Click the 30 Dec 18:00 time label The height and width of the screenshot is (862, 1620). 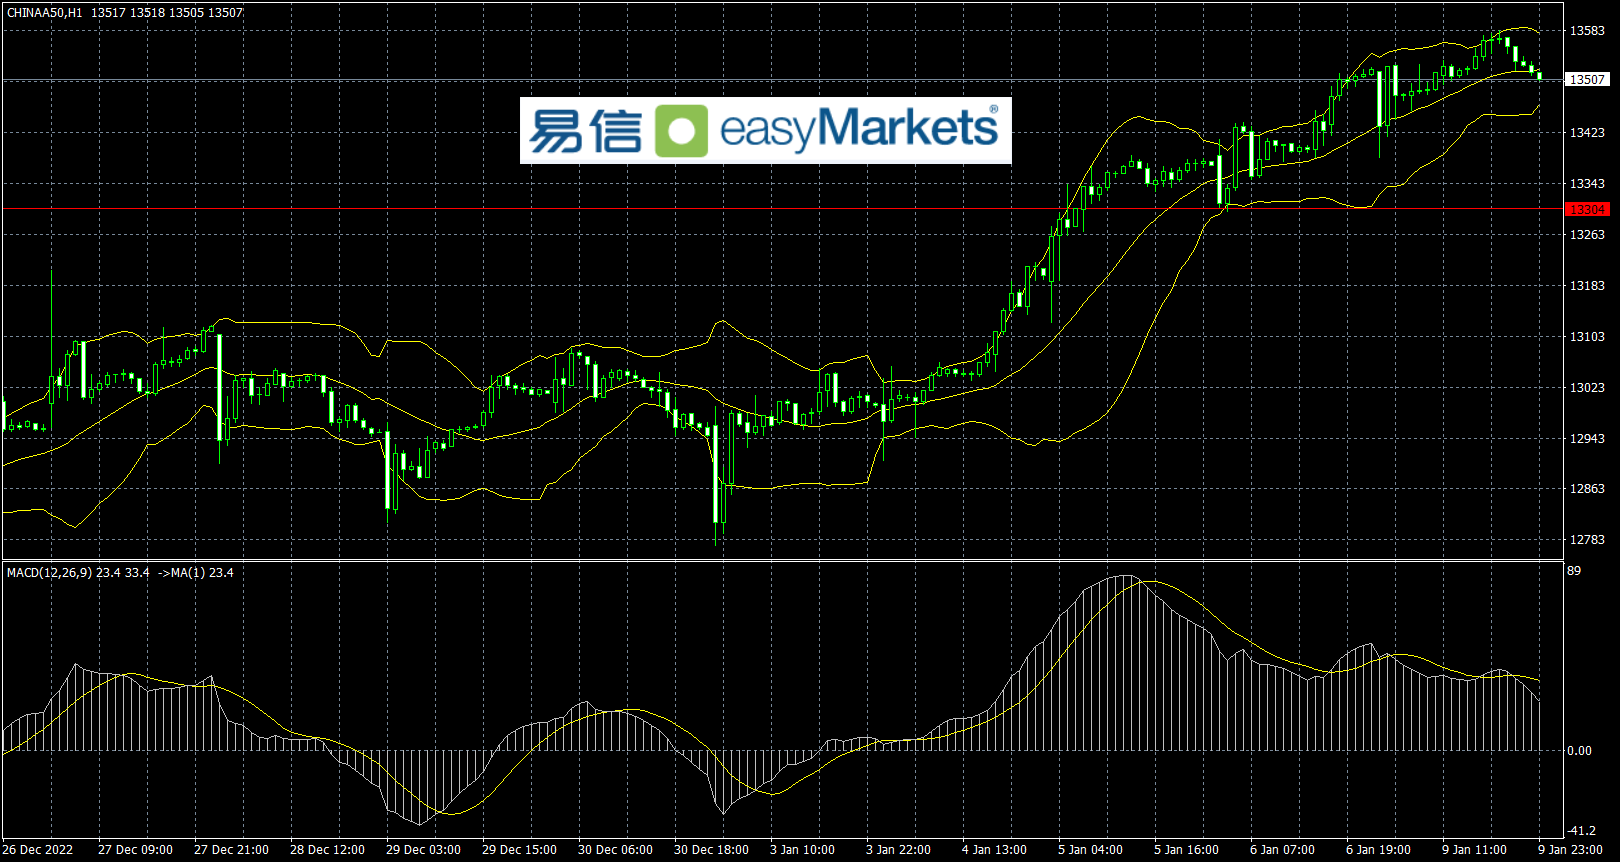point(711,850)
